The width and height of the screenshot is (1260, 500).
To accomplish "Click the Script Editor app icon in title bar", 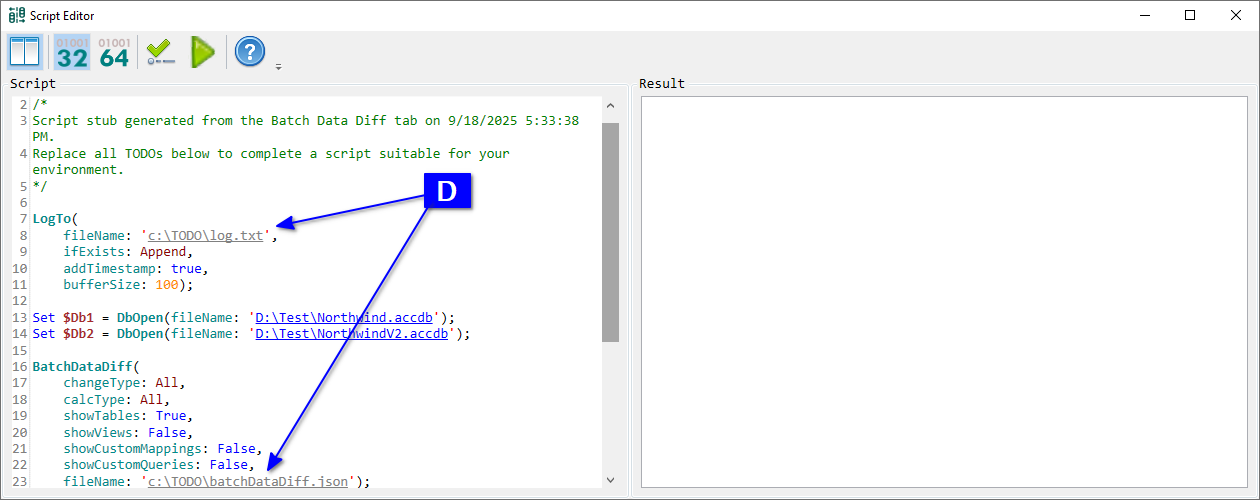I will [x=16, y=15].
